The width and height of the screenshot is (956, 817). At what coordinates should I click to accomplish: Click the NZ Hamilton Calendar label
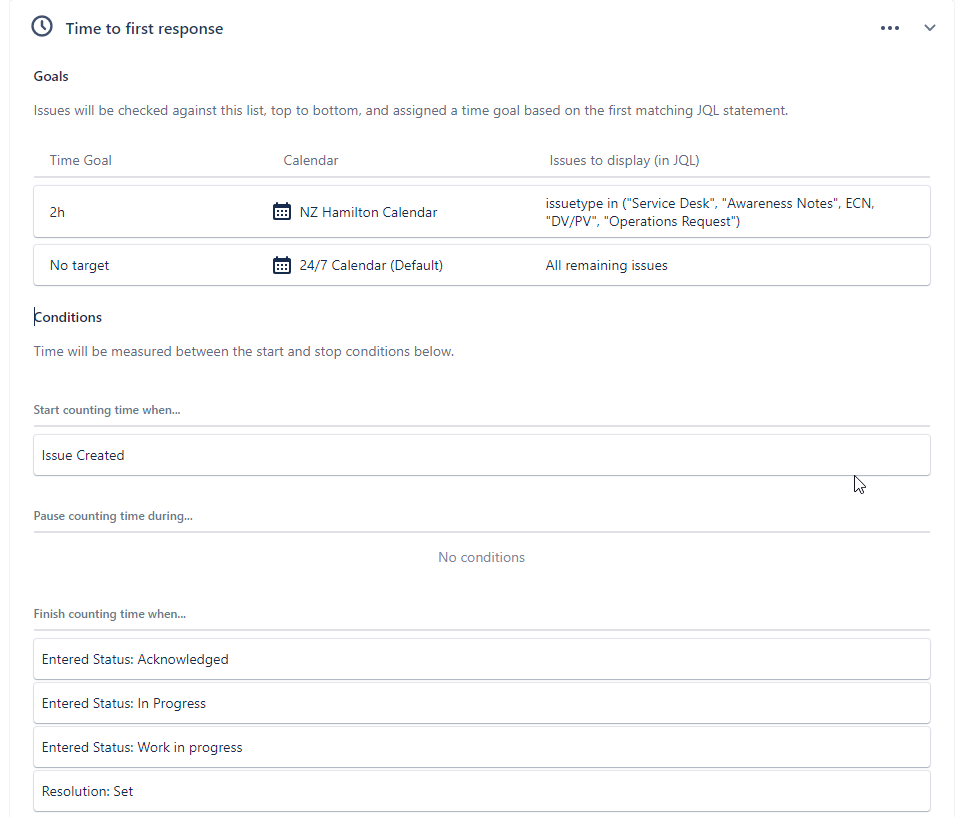(x=368, y=212)
